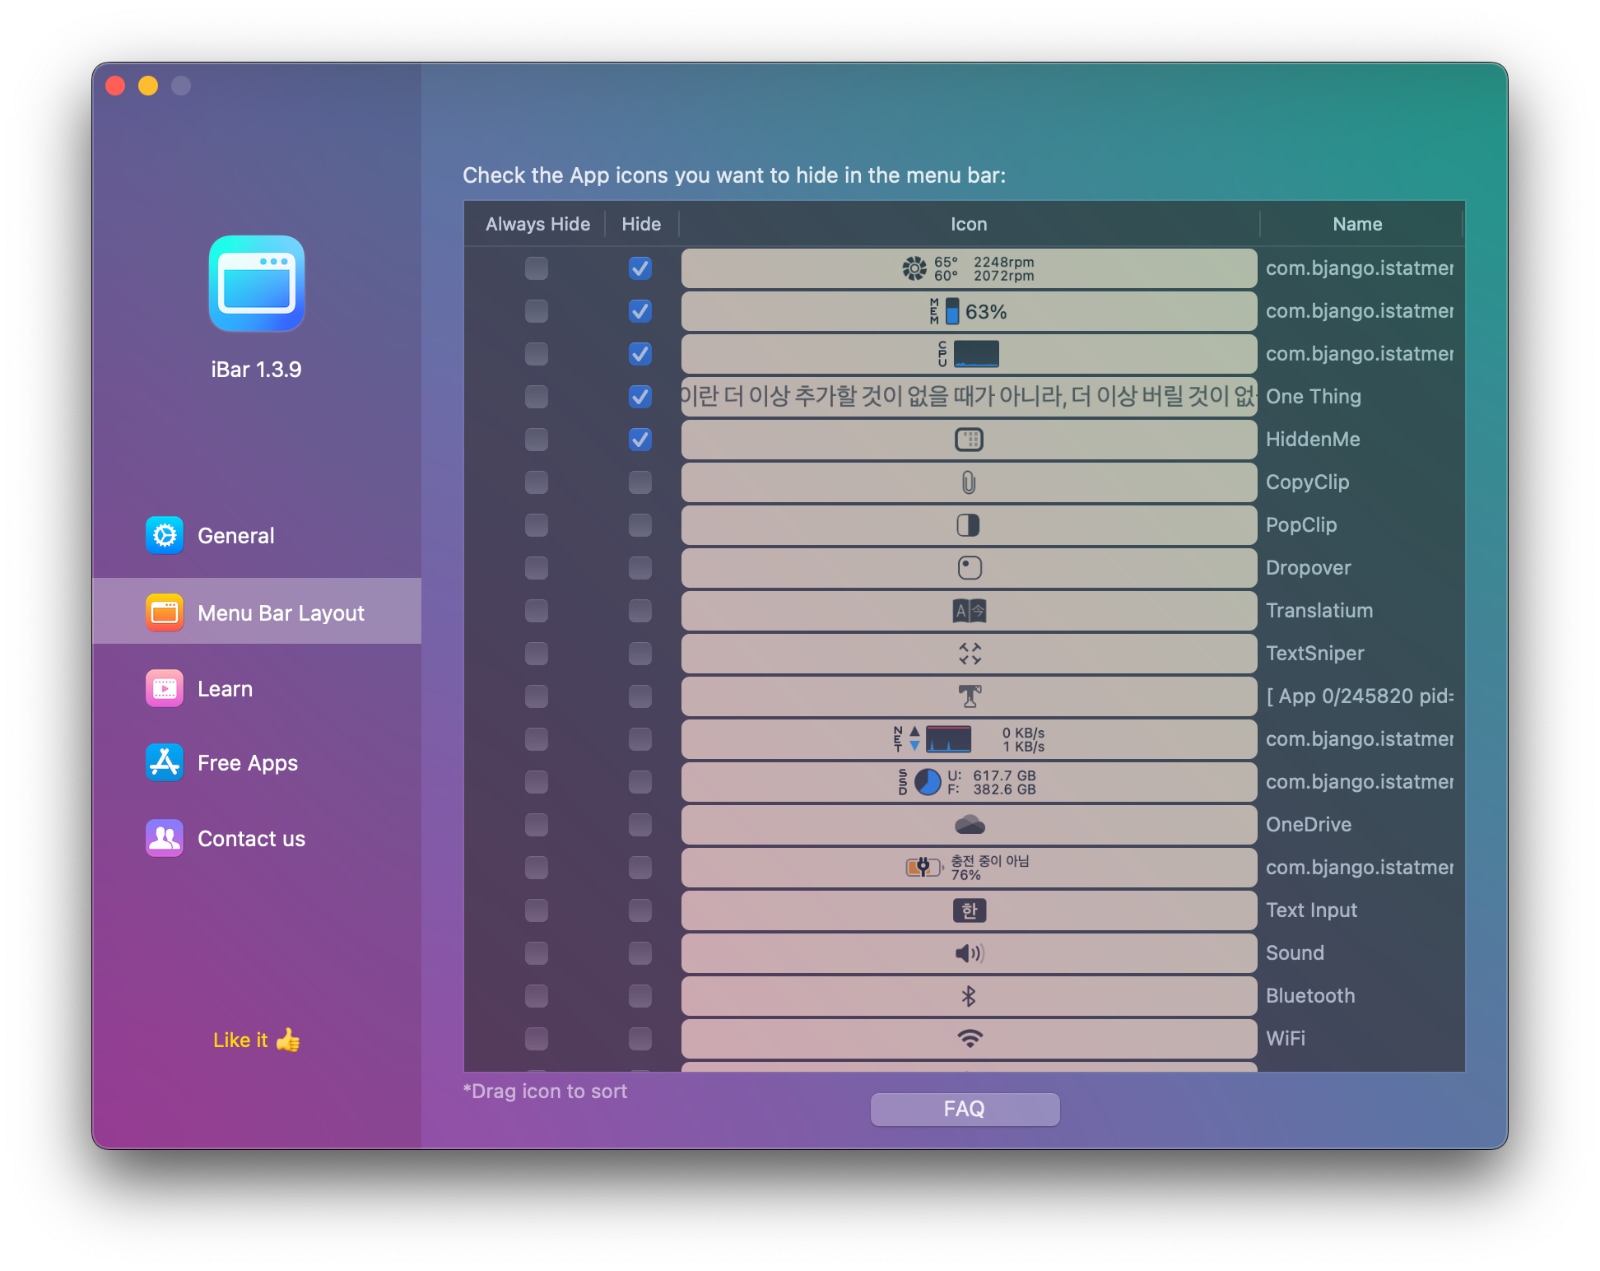This screenshot has height=1271, width=1600.
Task: Click the iBar 1.3.9 version label
Action: (x=256, y=369)
